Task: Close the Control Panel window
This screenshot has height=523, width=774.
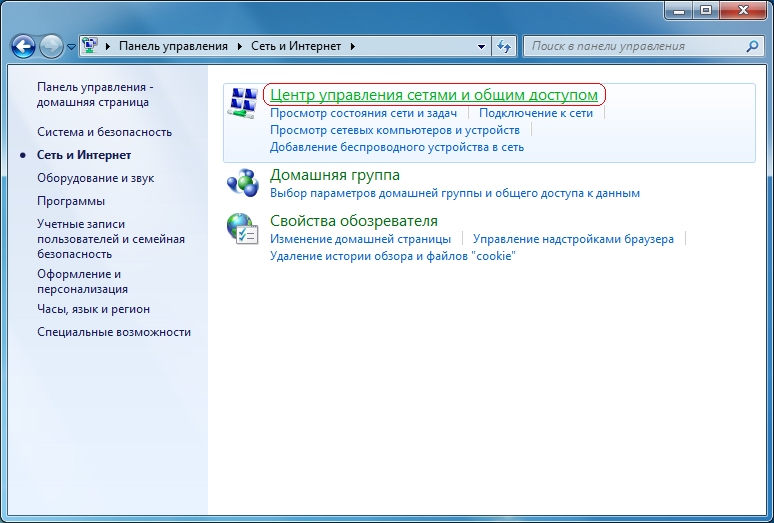Action: [x=743, y=10]
